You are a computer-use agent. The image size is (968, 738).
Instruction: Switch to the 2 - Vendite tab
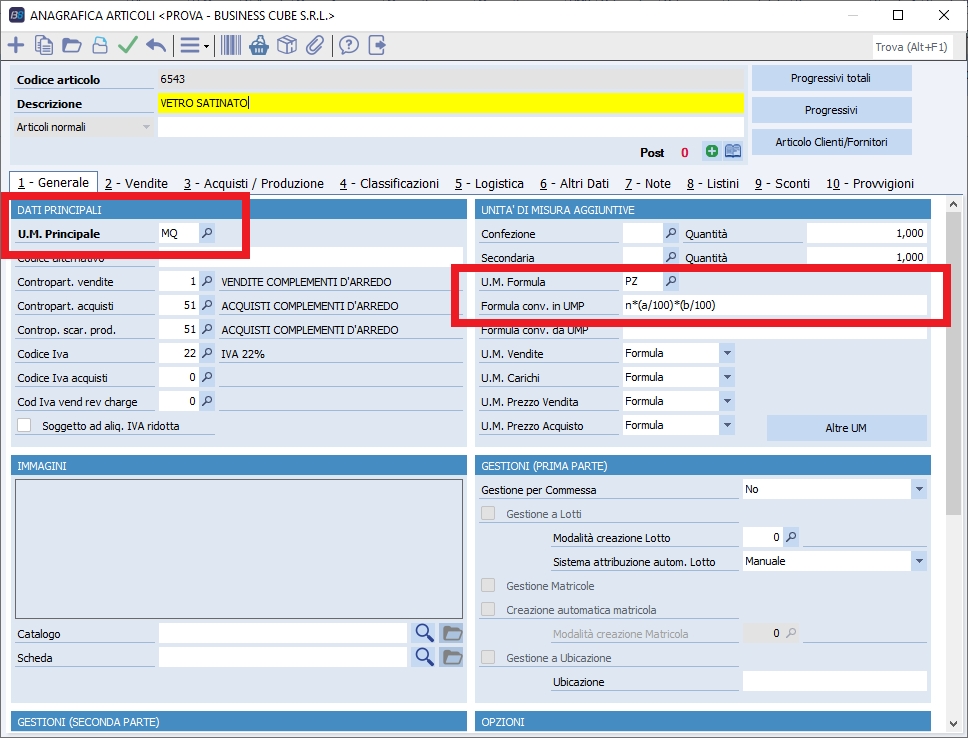pos(136,183)
